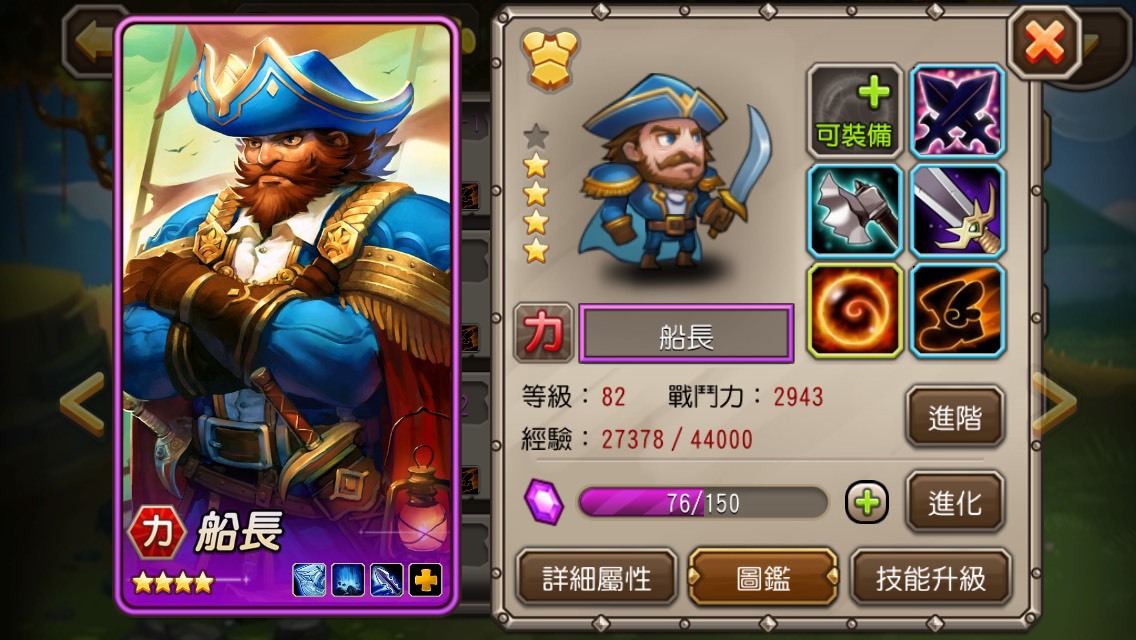Select the crossed swords equipment icon
This screenshot has height=640, width=1136.
(957, 111)
